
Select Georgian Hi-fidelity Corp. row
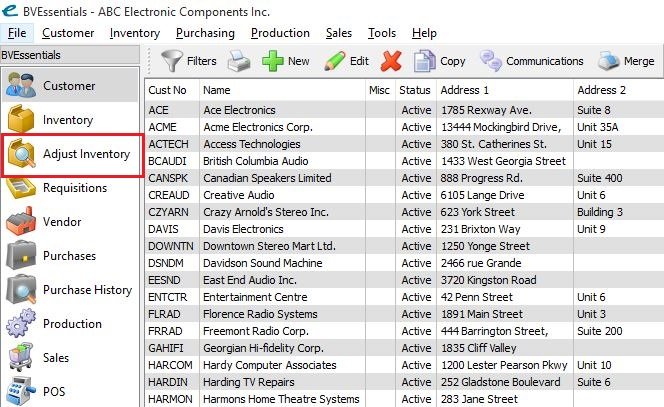[x=404, y=348]
